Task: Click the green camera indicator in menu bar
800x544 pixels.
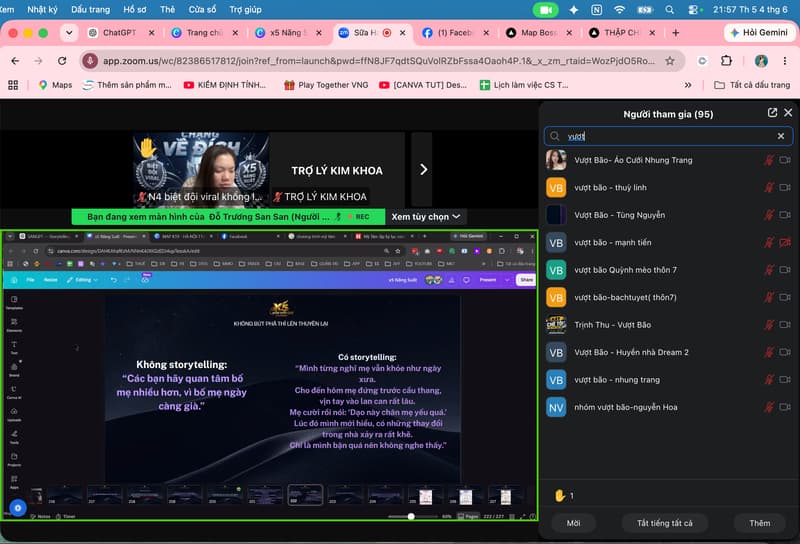Action: pyautogui.click(x=545, y=9)
